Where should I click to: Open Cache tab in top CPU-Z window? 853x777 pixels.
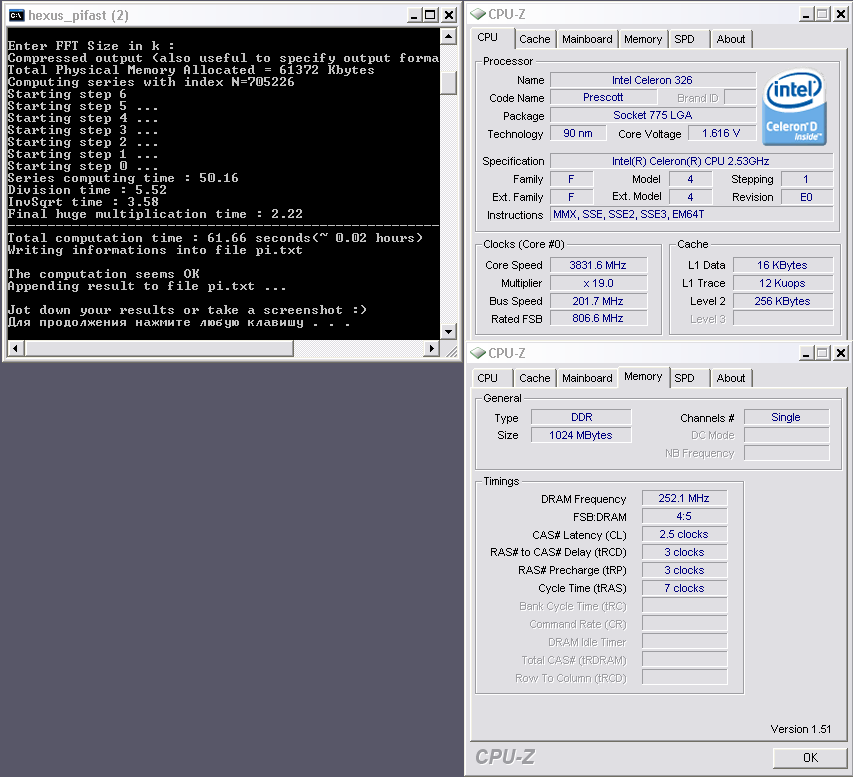[534, 39]
